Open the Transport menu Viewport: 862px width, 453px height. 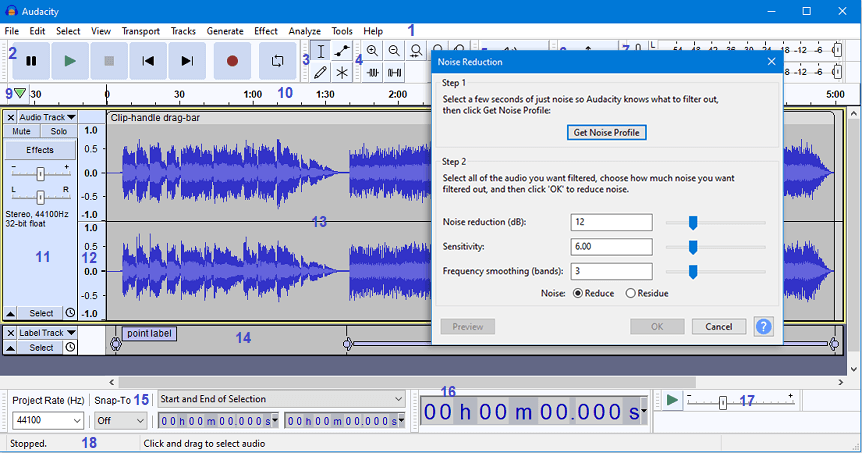(141, 31)
